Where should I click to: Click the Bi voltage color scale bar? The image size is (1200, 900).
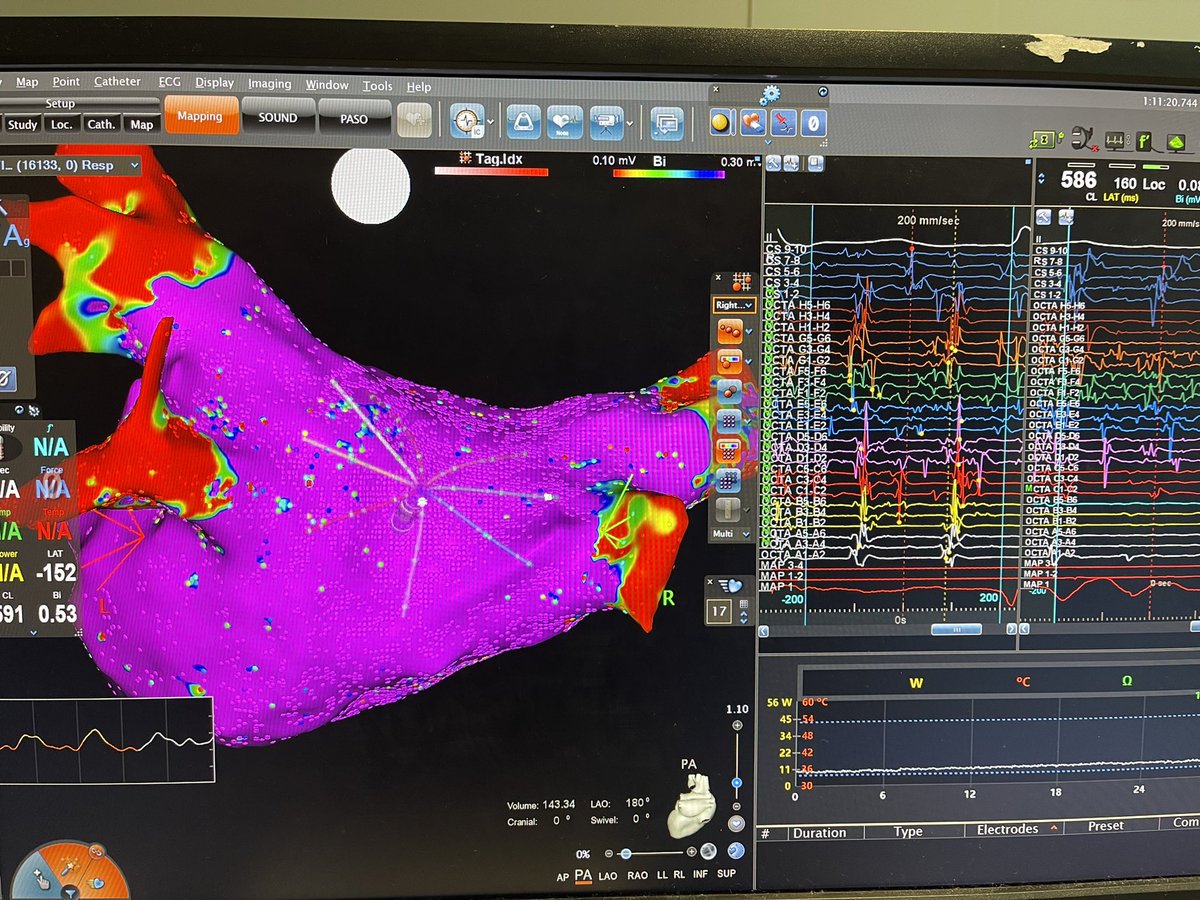(668, 173)
